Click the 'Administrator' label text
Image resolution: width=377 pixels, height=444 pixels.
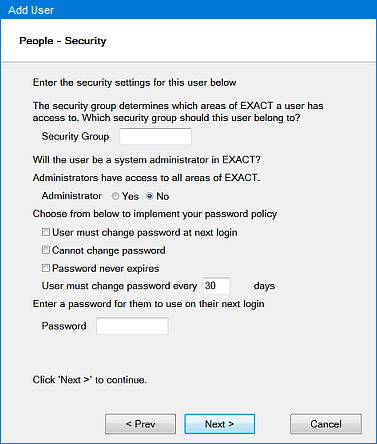pos(72,196)
